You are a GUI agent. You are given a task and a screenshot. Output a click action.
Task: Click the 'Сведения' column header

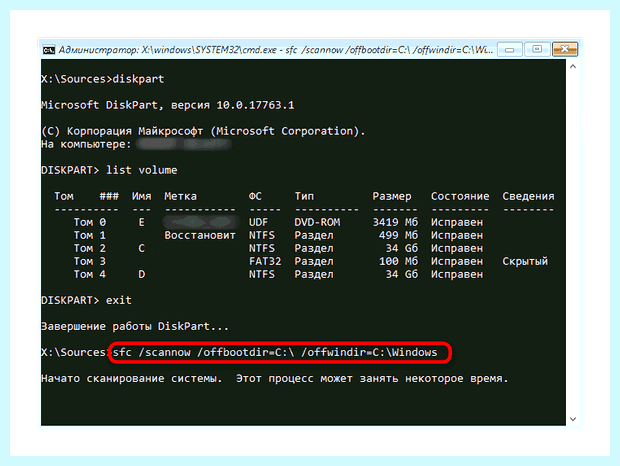(528, 196)
